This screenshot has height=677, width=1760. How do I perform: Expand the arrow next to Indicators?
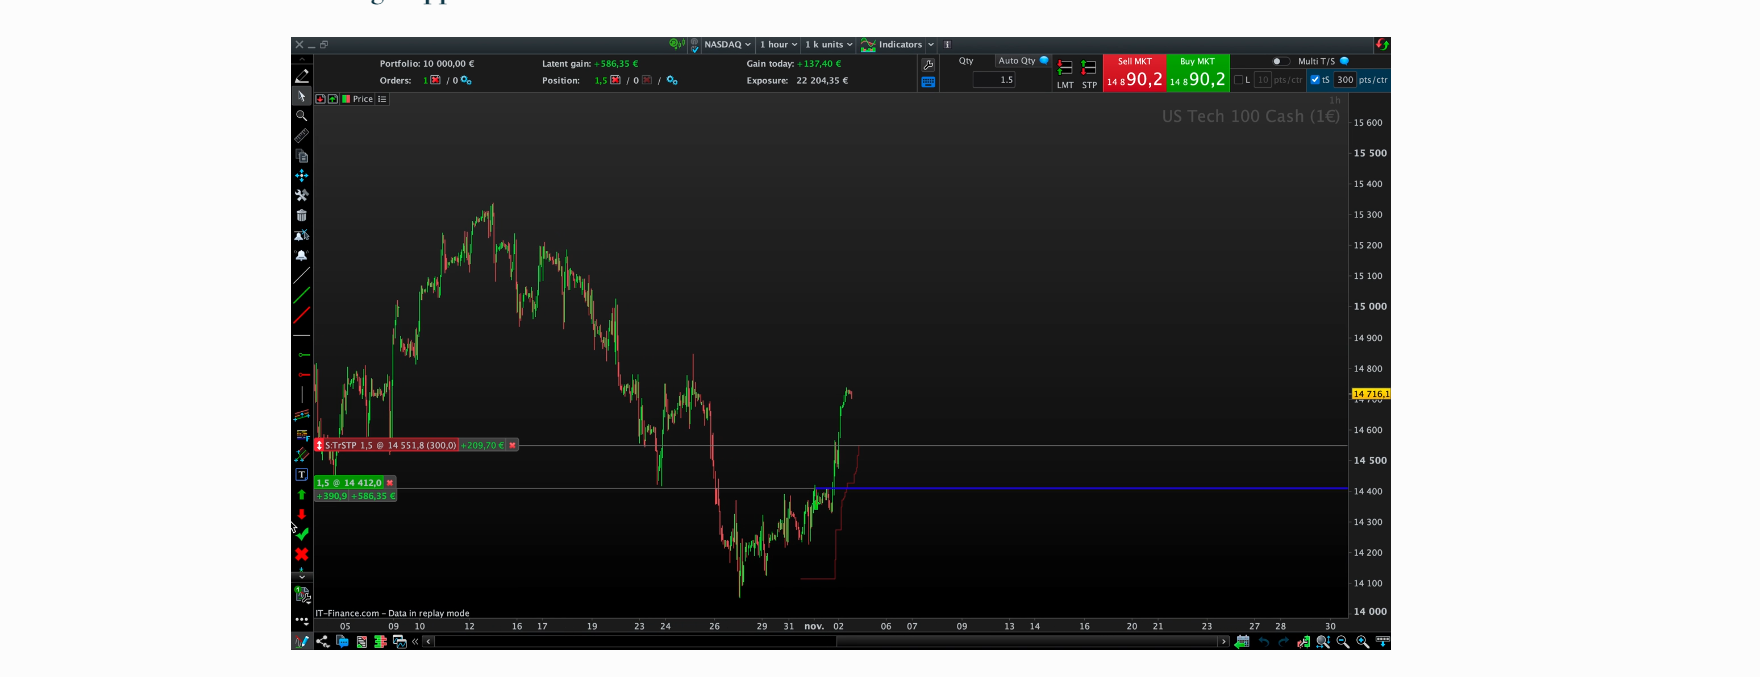pyautogui.click(x=931, y=45)
